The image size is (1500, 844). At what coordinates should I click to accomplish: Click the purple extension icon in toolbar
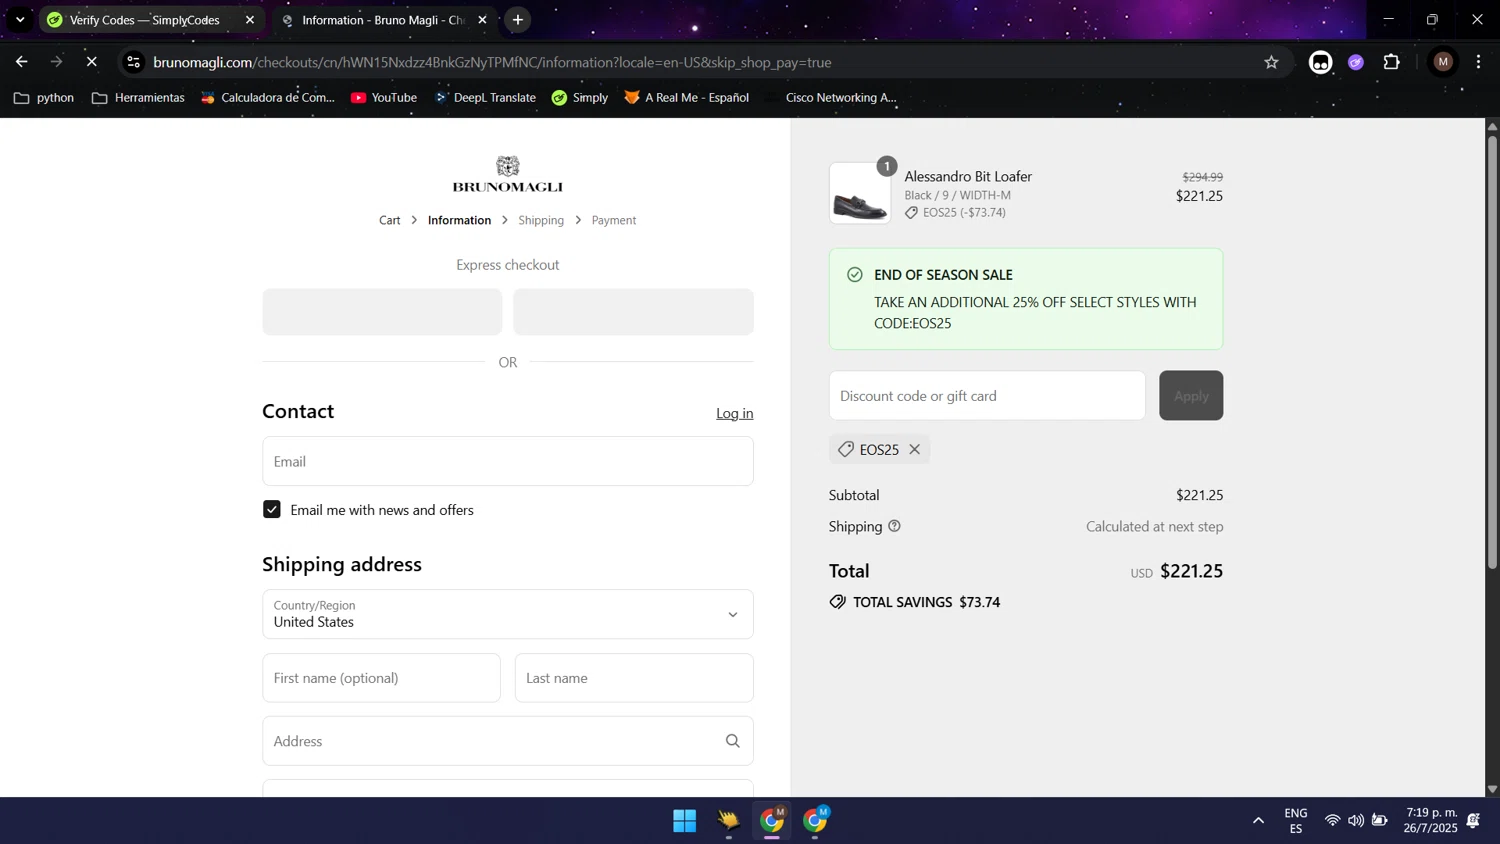pos(1356,62)
